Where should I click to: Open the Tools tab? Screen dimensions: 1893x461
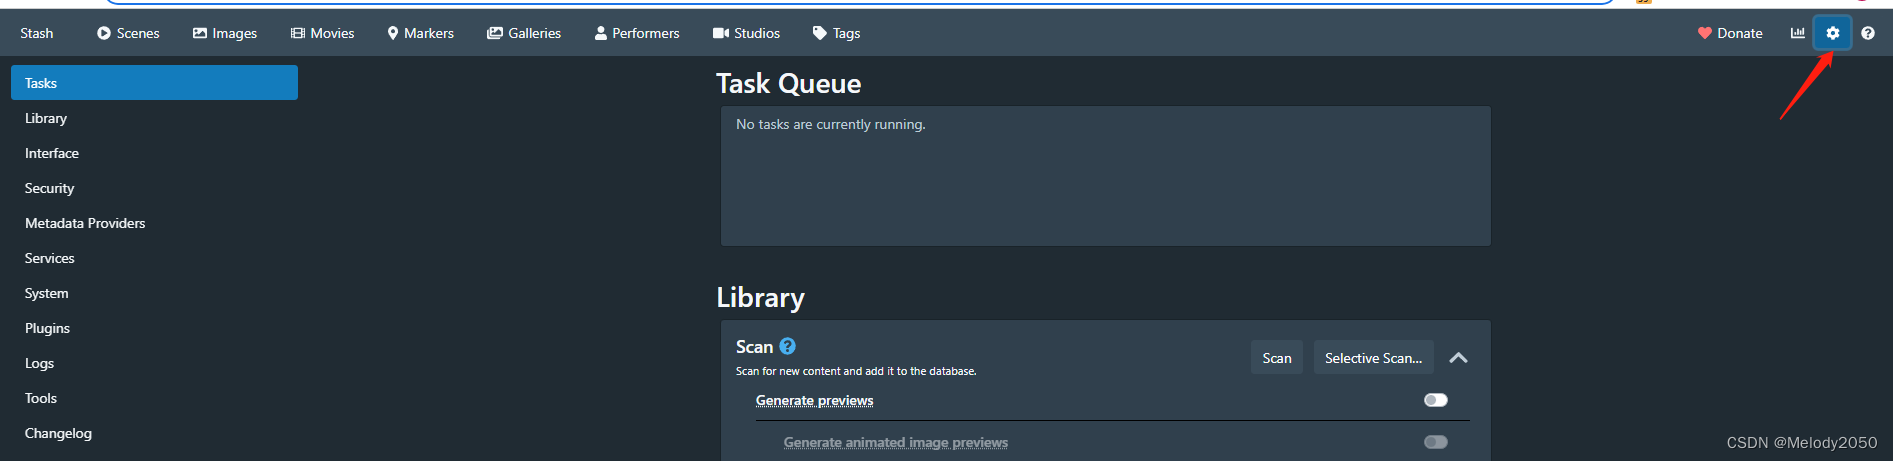coord(154,398)
